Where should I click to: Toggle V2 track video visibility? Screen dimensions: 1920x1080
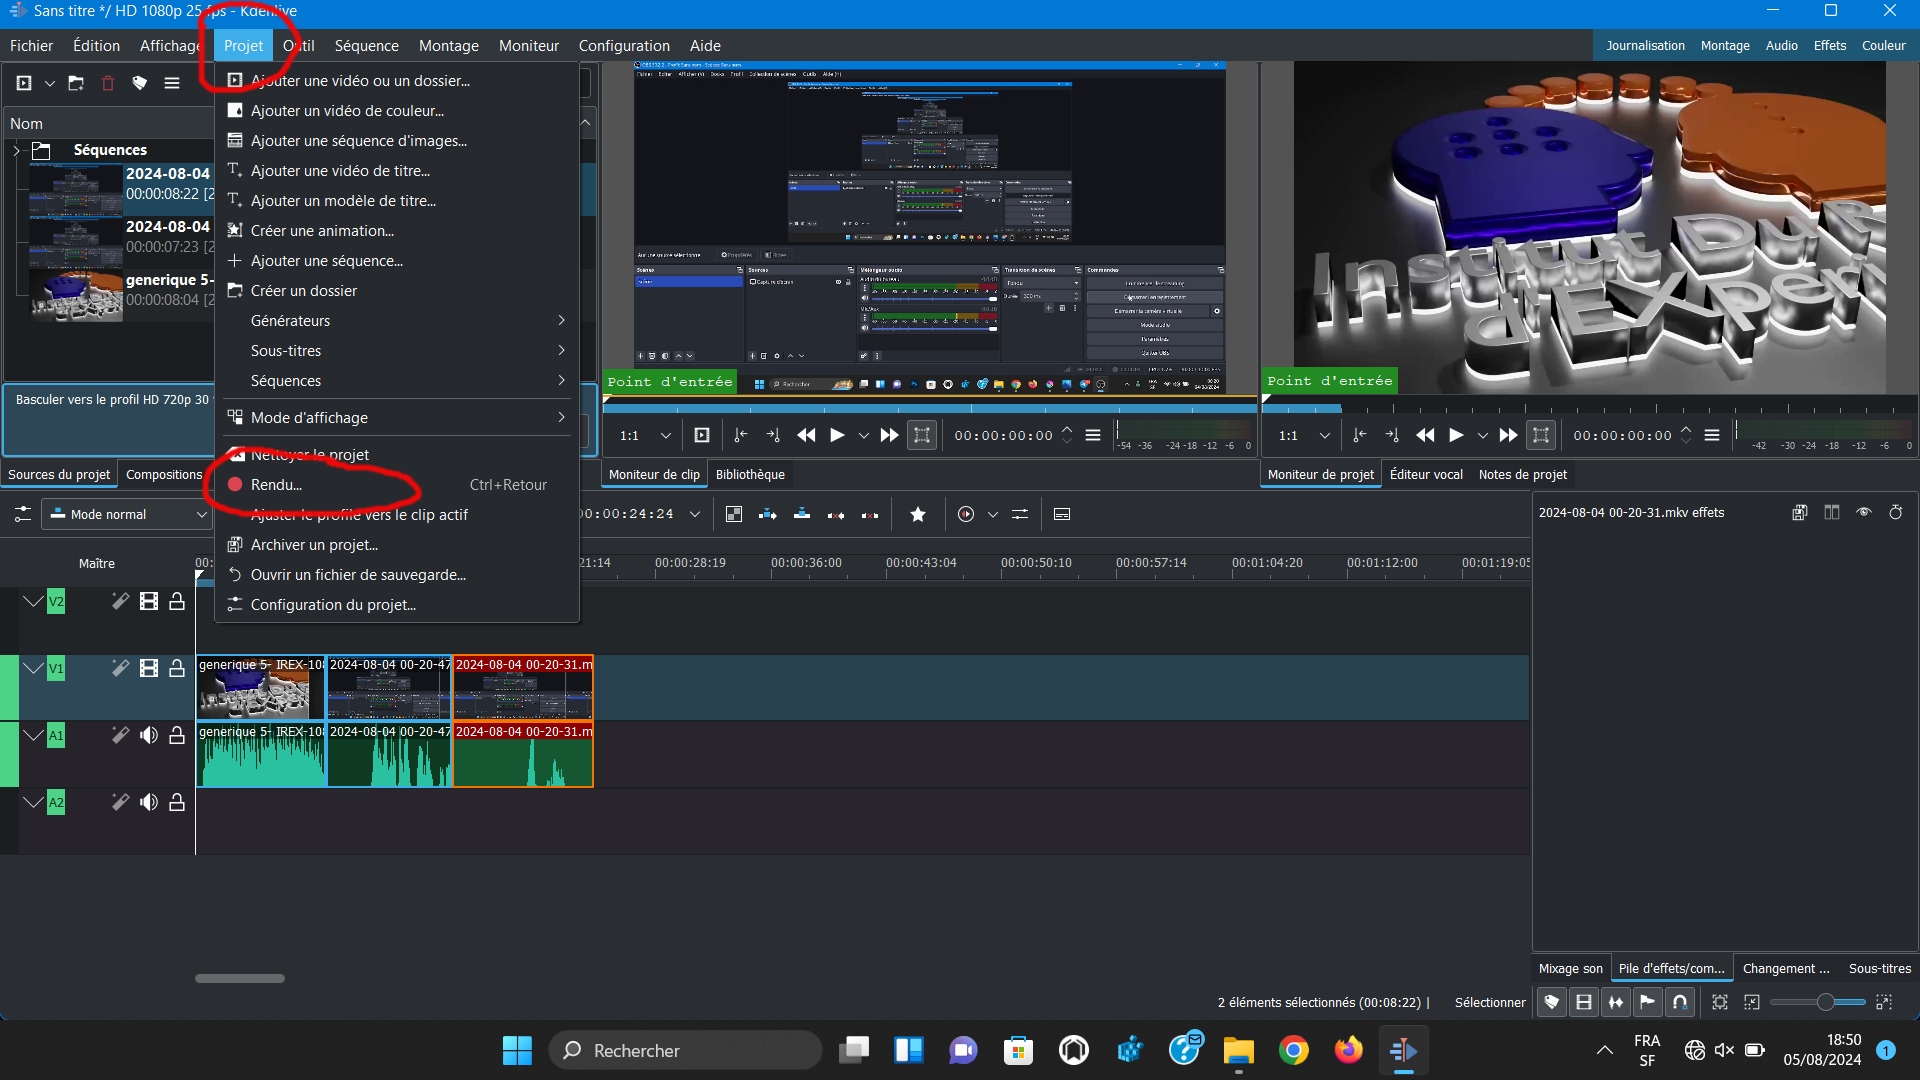pos(149,601)
